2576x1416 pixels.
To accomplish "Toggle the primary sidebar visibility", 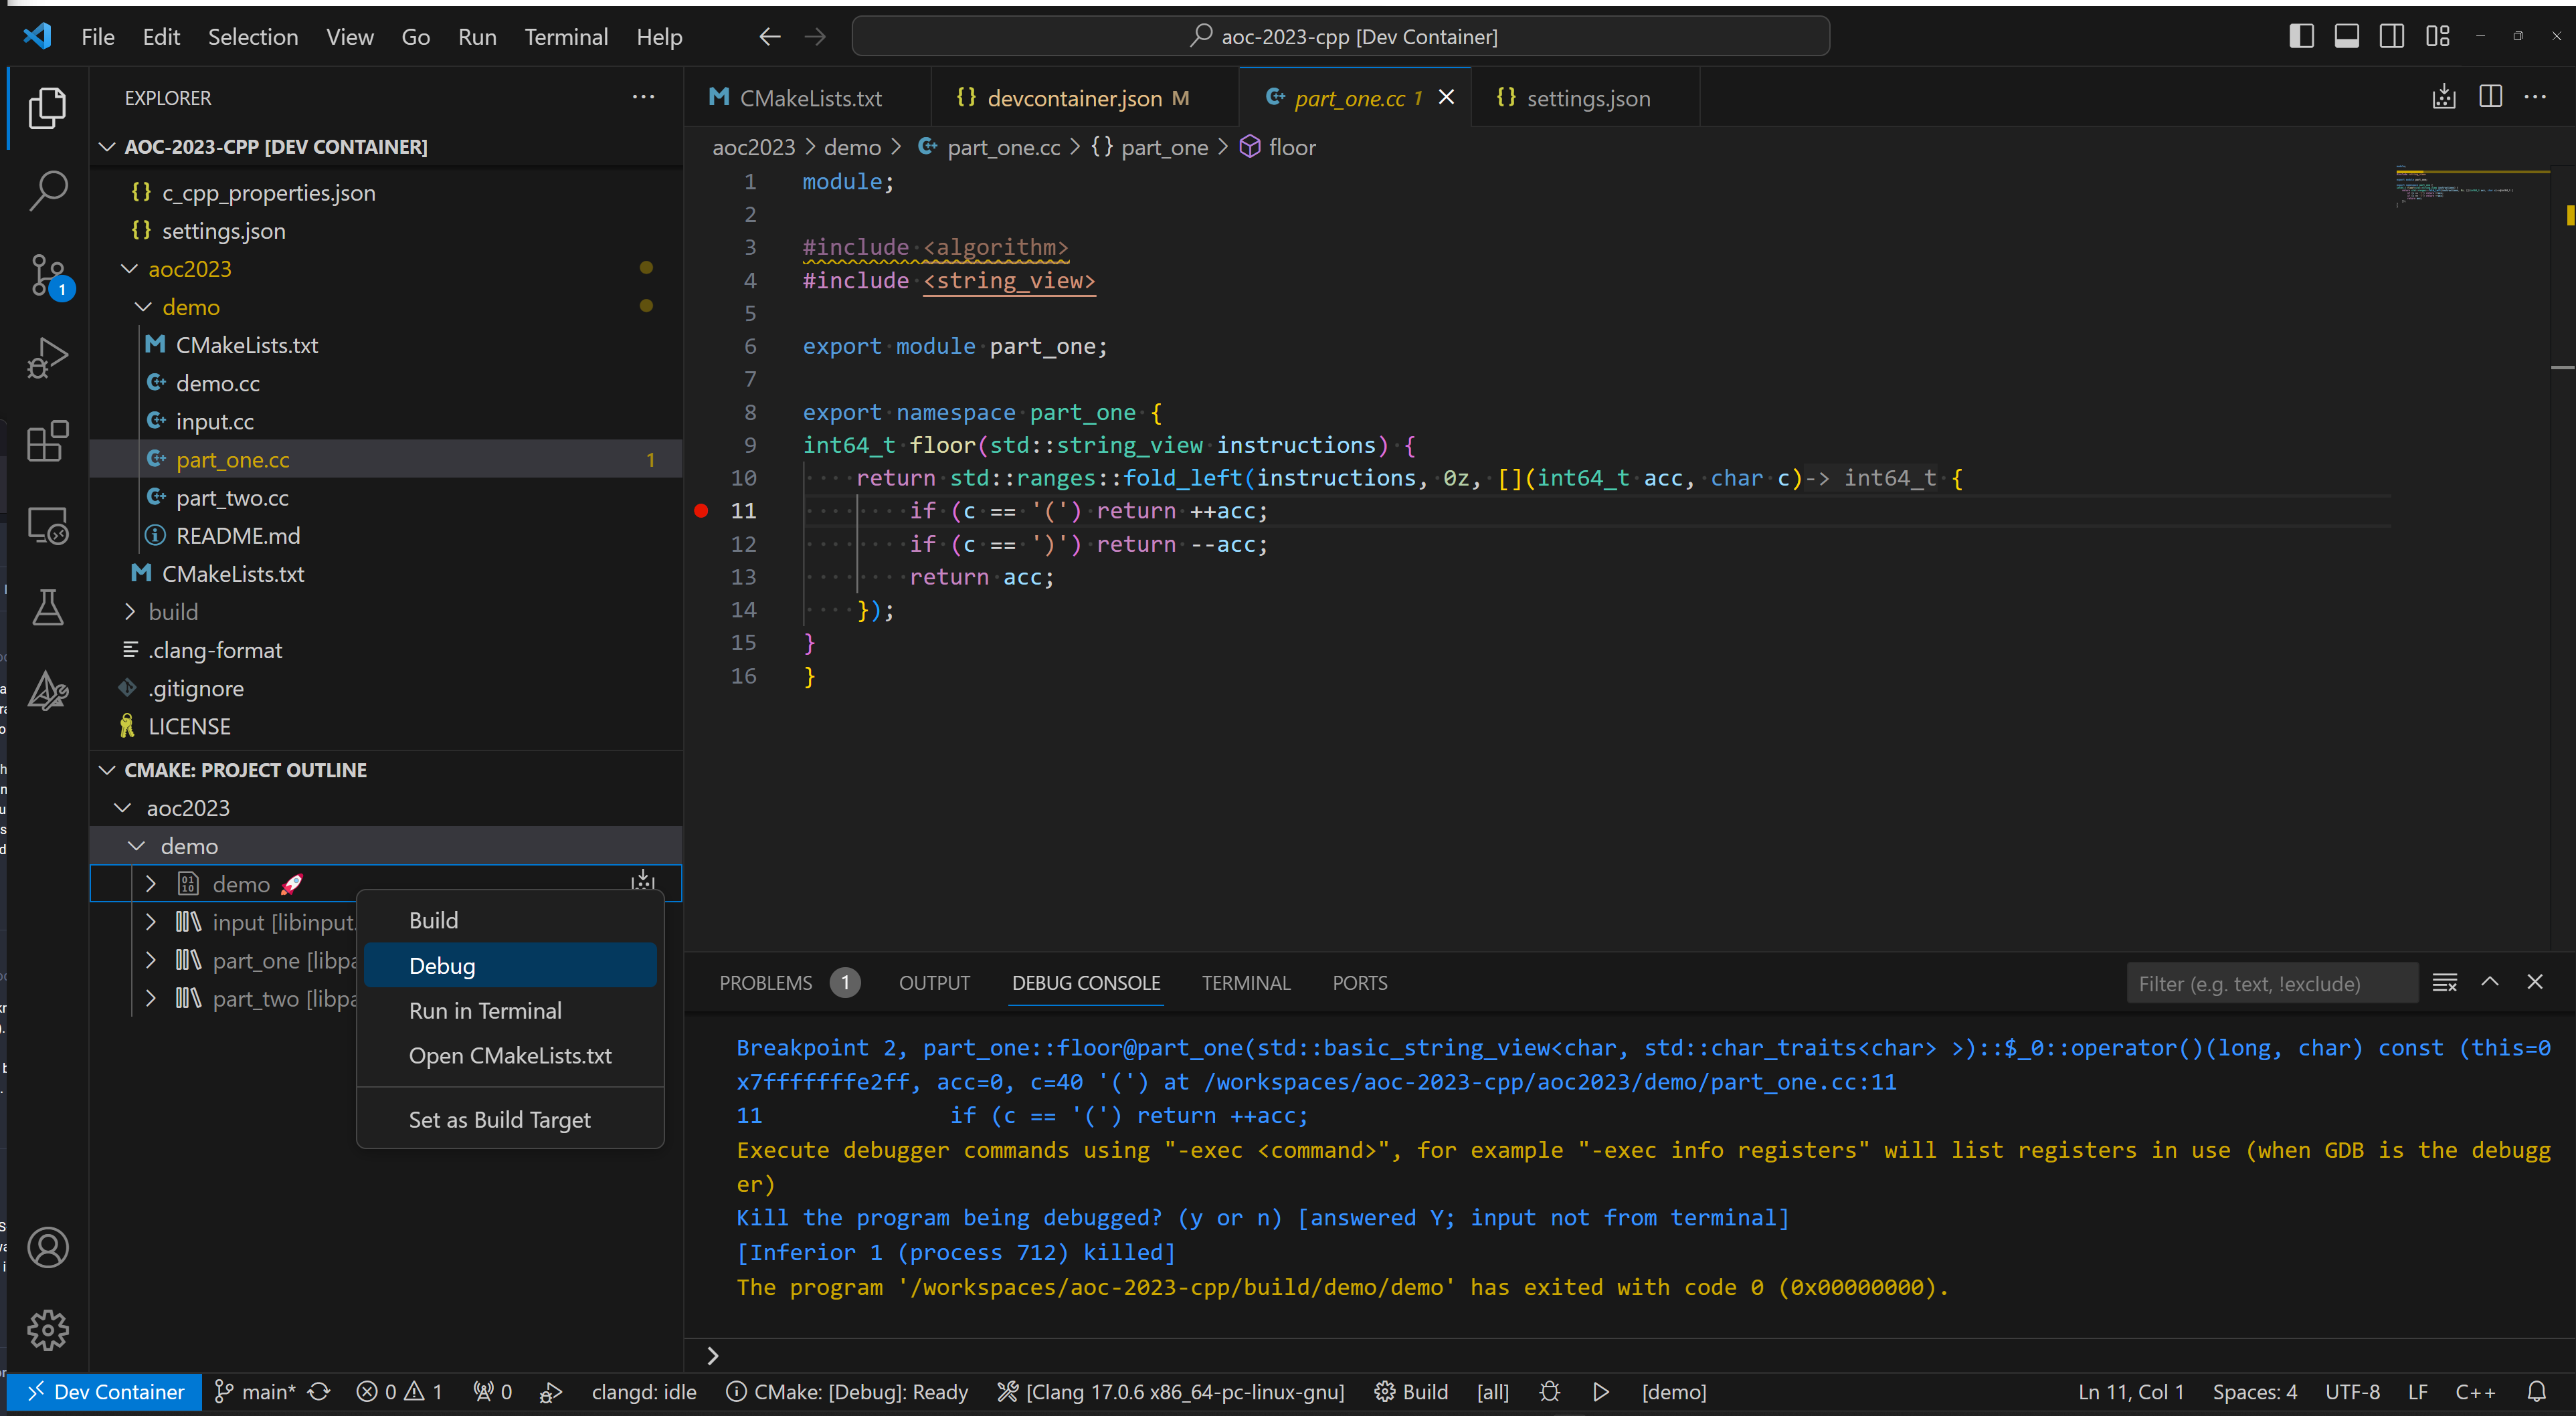I will click(2301, 35).
